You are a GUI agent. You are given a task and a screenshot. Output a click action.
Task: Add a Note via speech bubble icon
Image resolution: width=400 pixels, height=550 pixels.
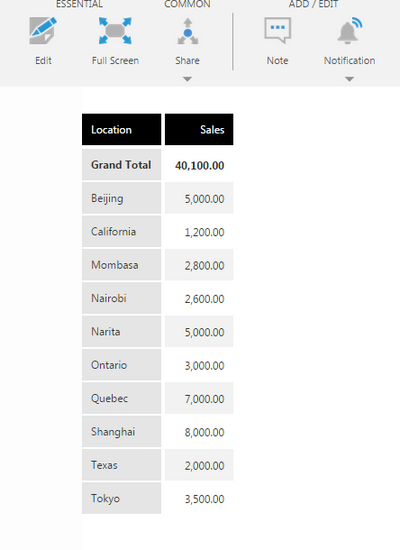(x=278, y=31)
